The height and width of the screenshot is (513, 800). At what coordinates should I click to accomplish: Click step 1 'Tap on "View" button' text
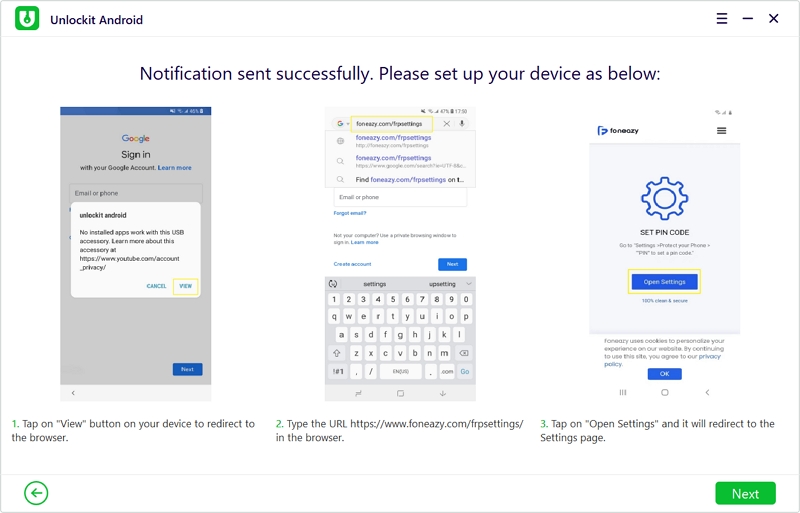tap(133, 430)
